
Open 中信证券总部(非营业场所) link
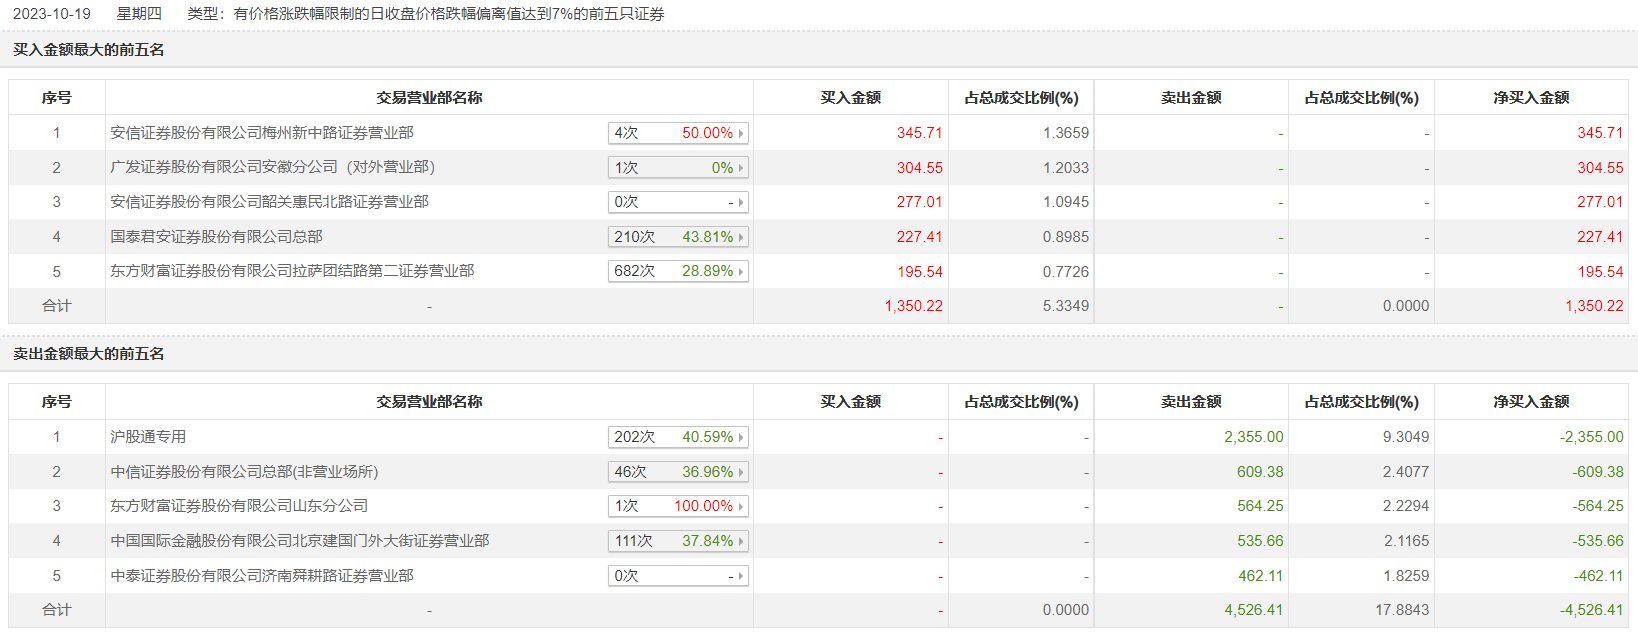pyautogui.click(x=244, y=472)
